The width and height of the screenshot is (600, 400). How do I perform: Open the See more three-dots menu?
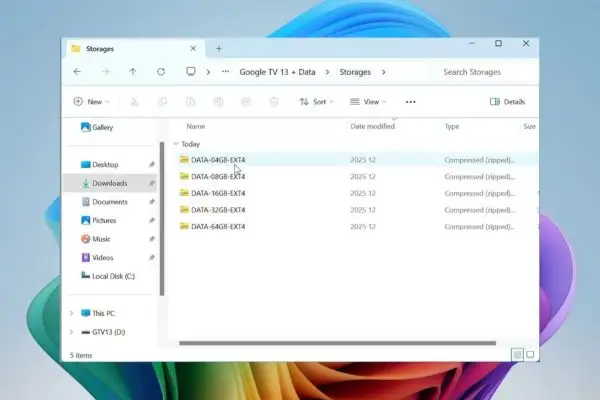click(411, 102)
